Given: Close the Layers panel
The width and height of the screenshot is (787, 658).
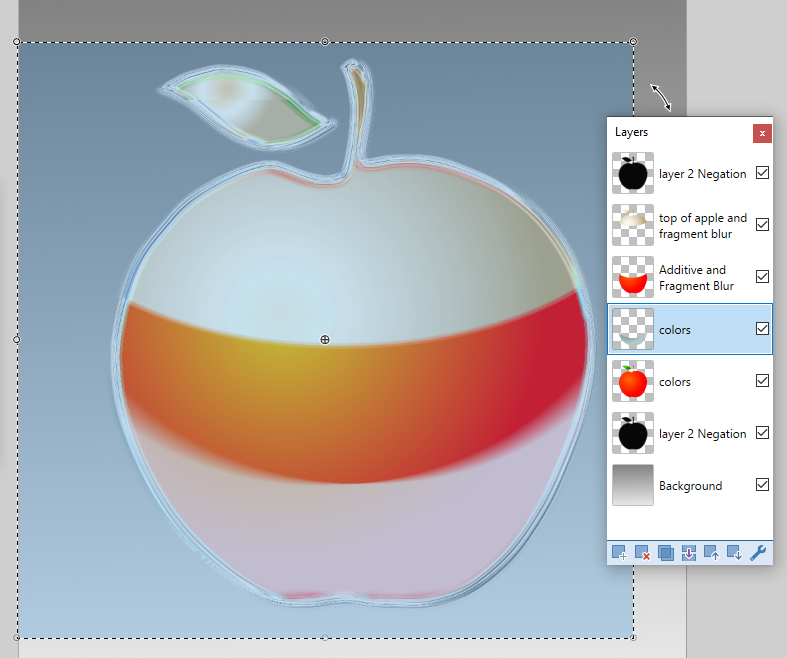Looking at the screenshot, I should tap(762, 134).
